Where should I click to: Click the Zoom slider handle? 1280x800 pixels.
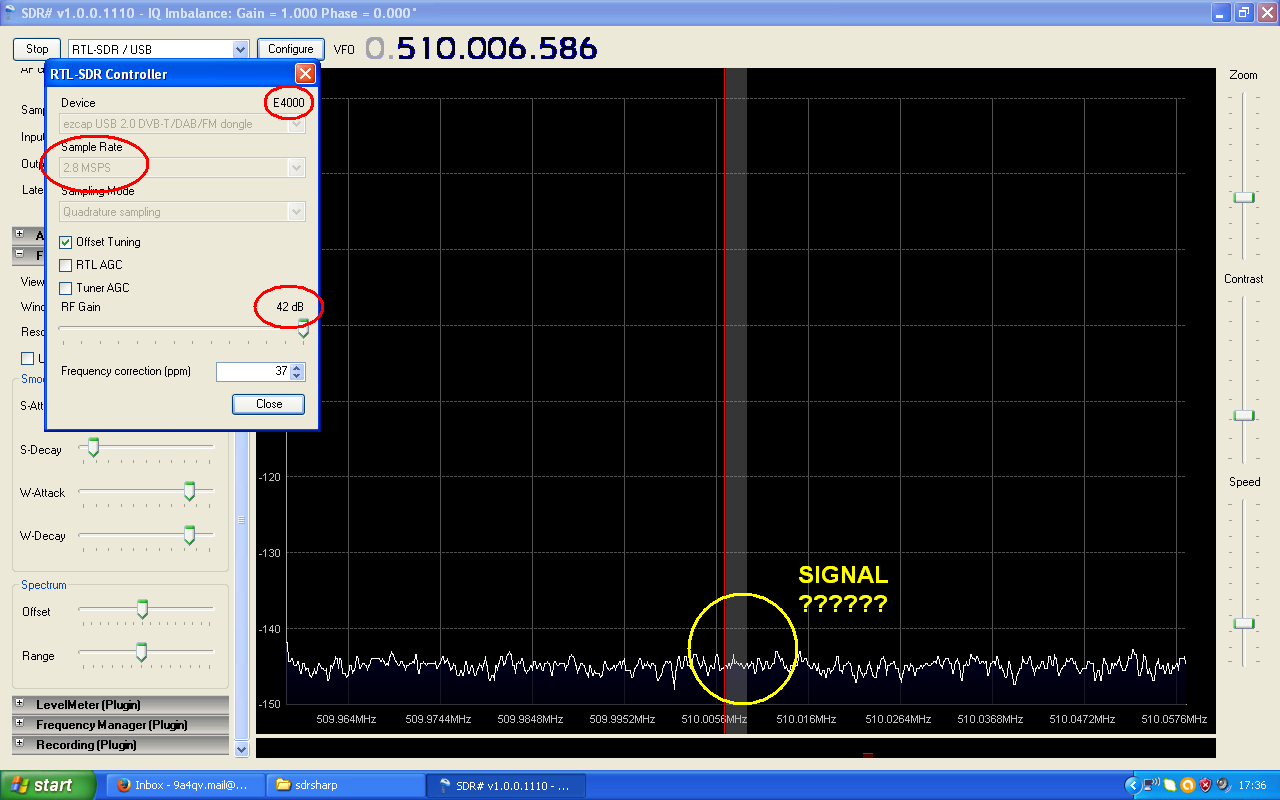[1244, 197]
